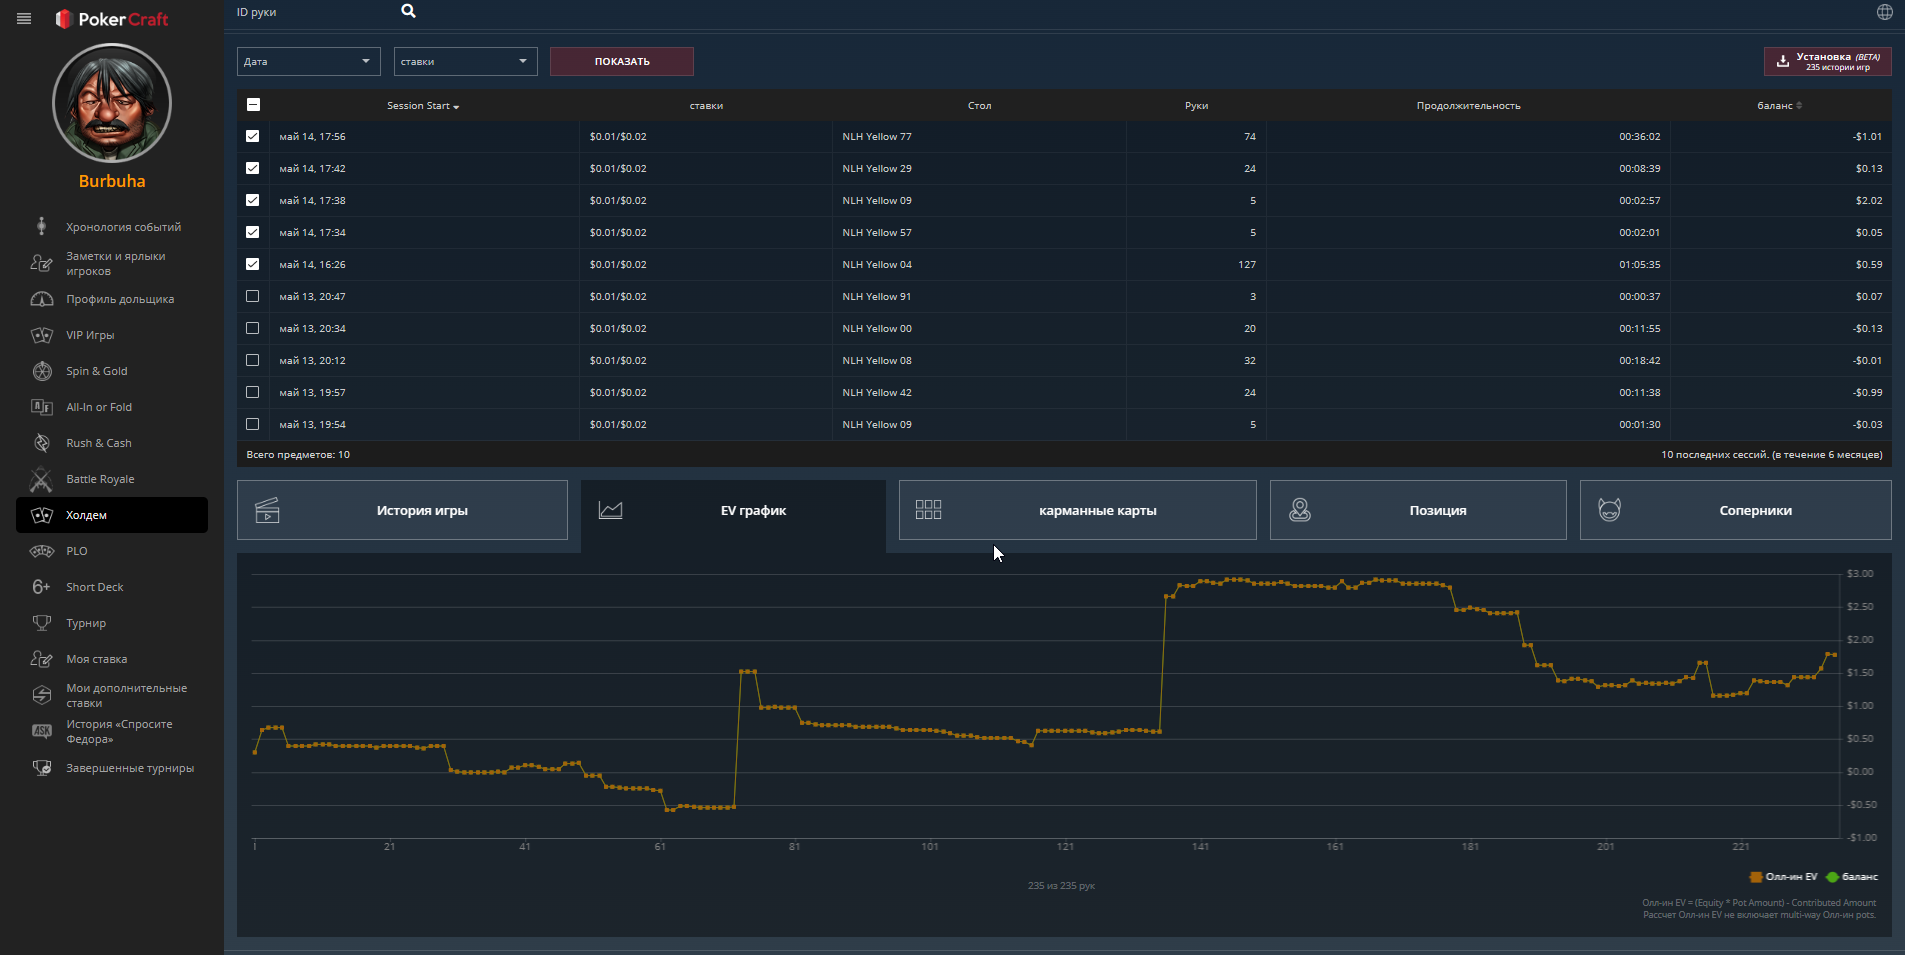This screenshot has width=1905, height=955.
Task: Open the ставки filter dropdown
Action: [466, 61]
